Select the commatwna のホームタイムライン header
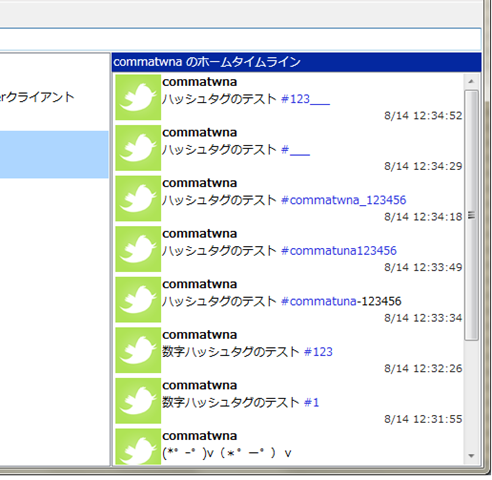The image size is (492, 480). pyautogui.click(x=296, y=62)
